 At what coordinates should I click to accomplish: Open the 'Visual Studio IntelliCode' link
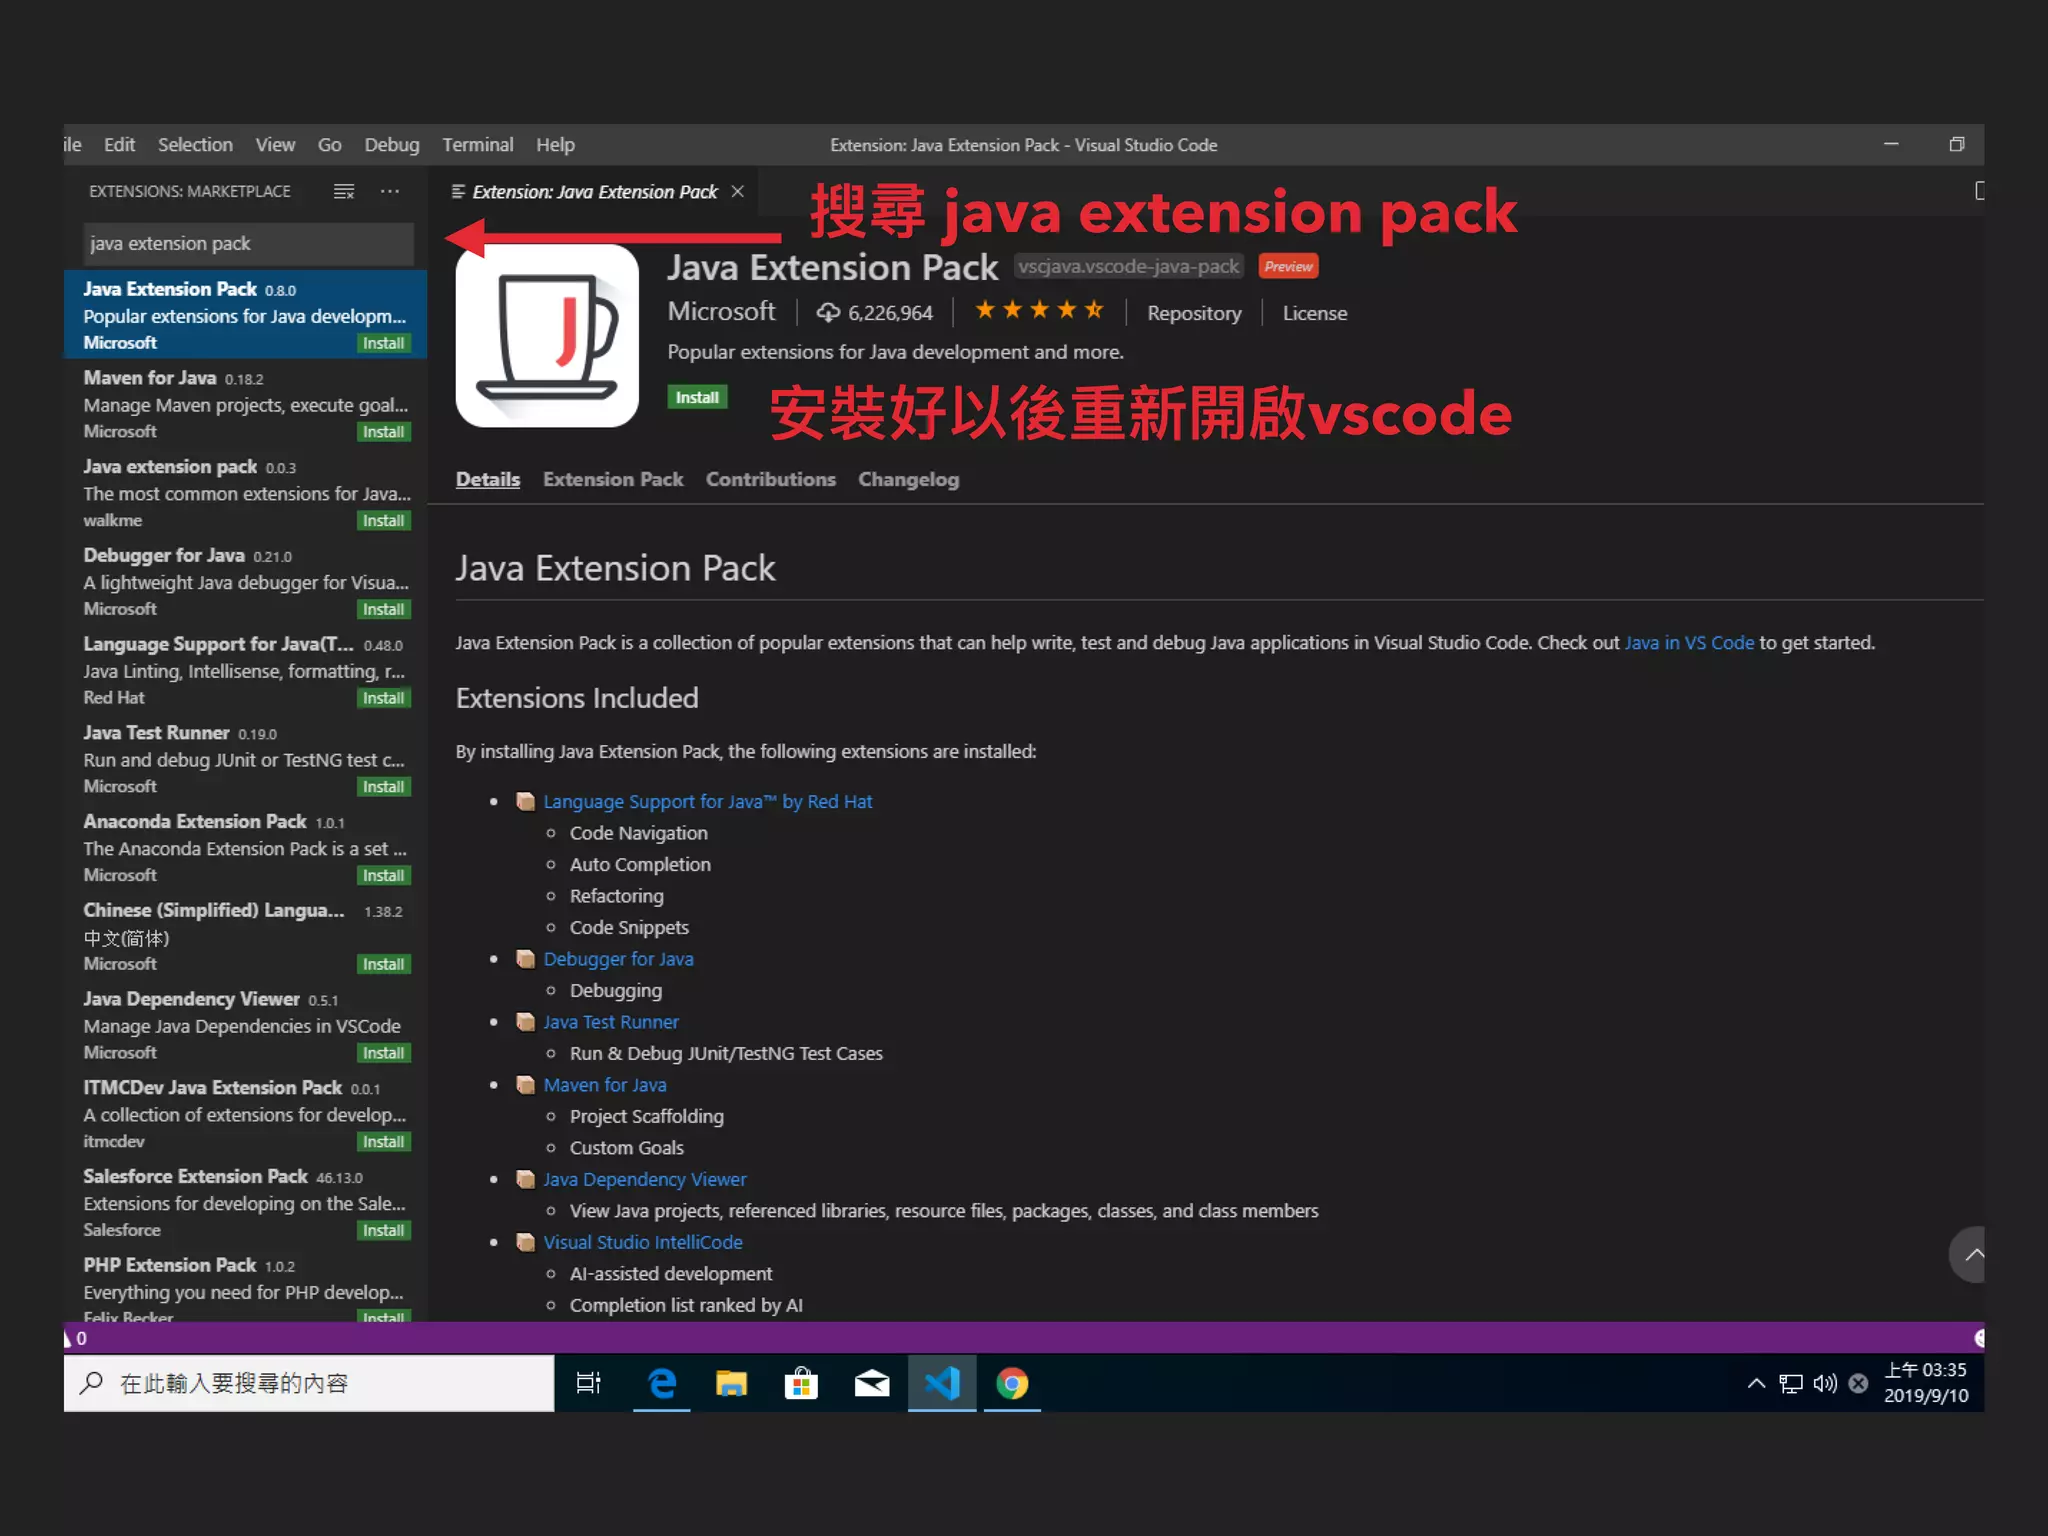tap(643, 1242)
